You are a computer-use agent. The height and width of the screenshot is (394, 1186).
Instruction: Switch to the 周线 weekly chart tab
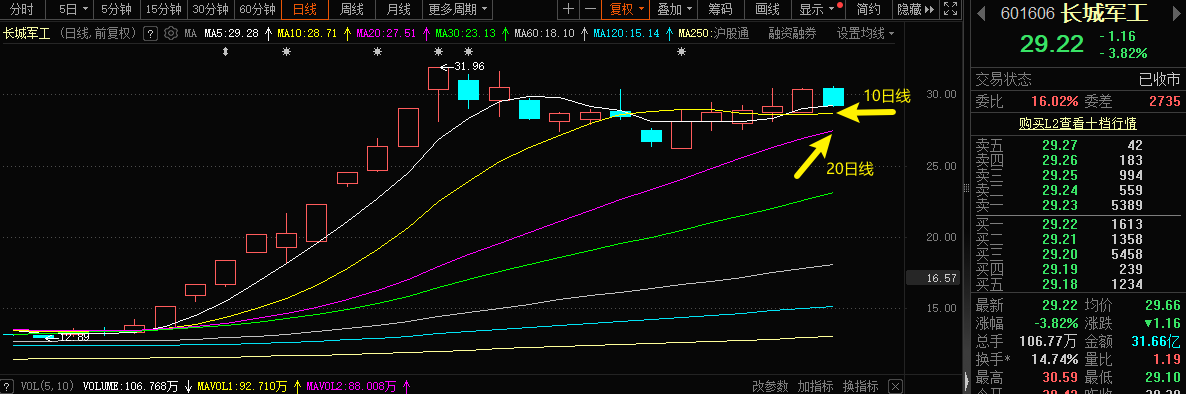[x=352, y=10]
